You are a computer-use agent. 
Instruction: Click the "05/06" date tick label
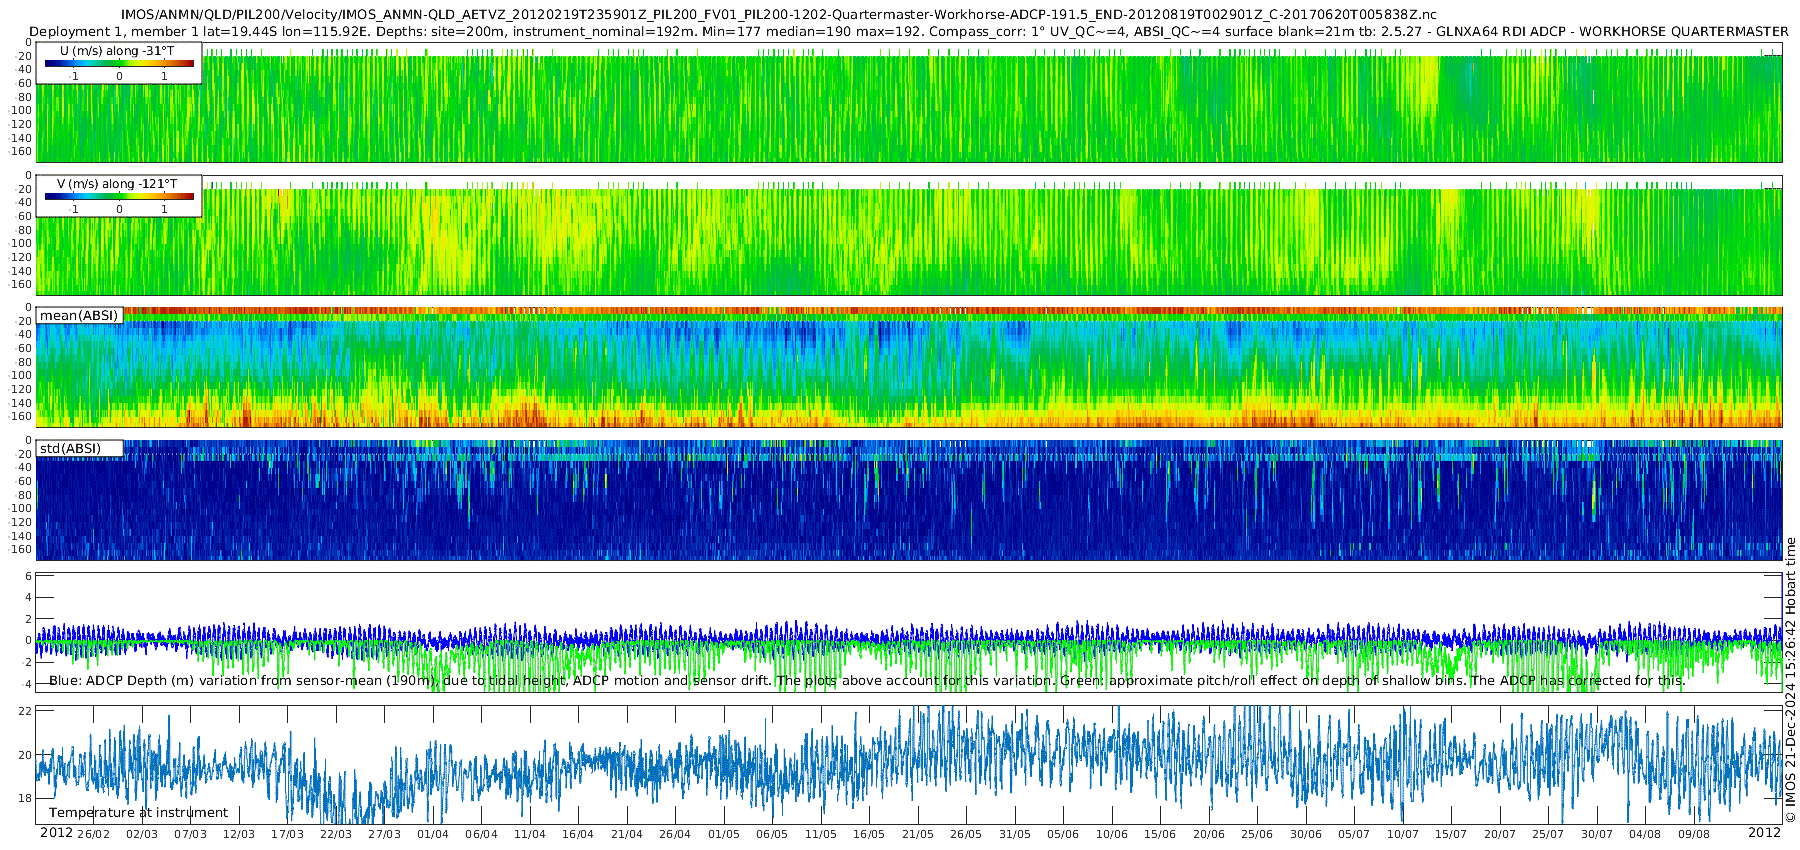pyautogui.click(x=1063, y=835)
